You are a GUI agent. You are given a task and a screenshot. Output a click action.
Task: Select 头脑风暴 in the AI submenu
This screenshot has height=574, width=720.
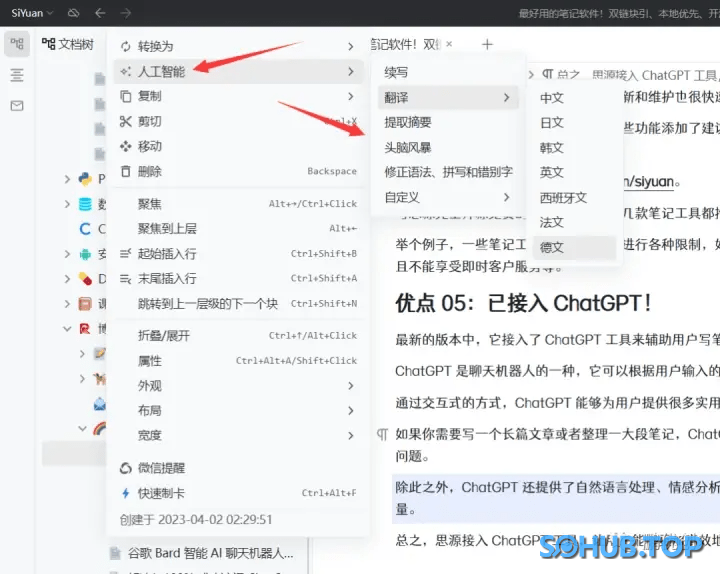448,147
